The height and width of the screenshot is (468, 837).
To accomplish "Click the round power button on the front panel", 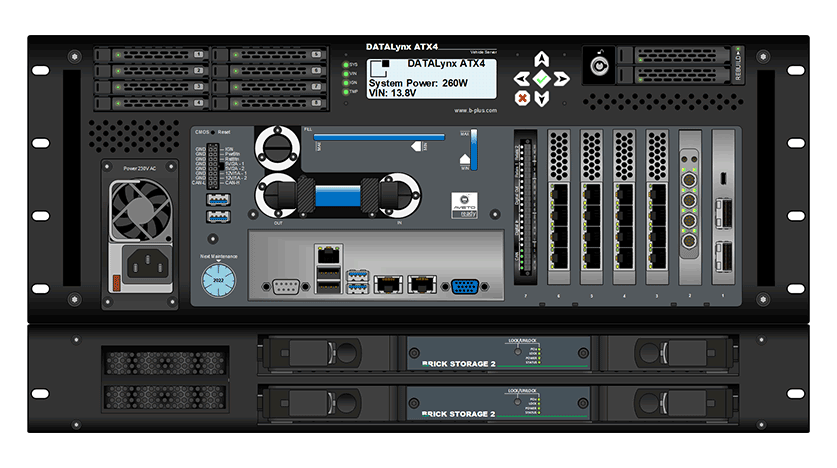I will pos(599,67).
